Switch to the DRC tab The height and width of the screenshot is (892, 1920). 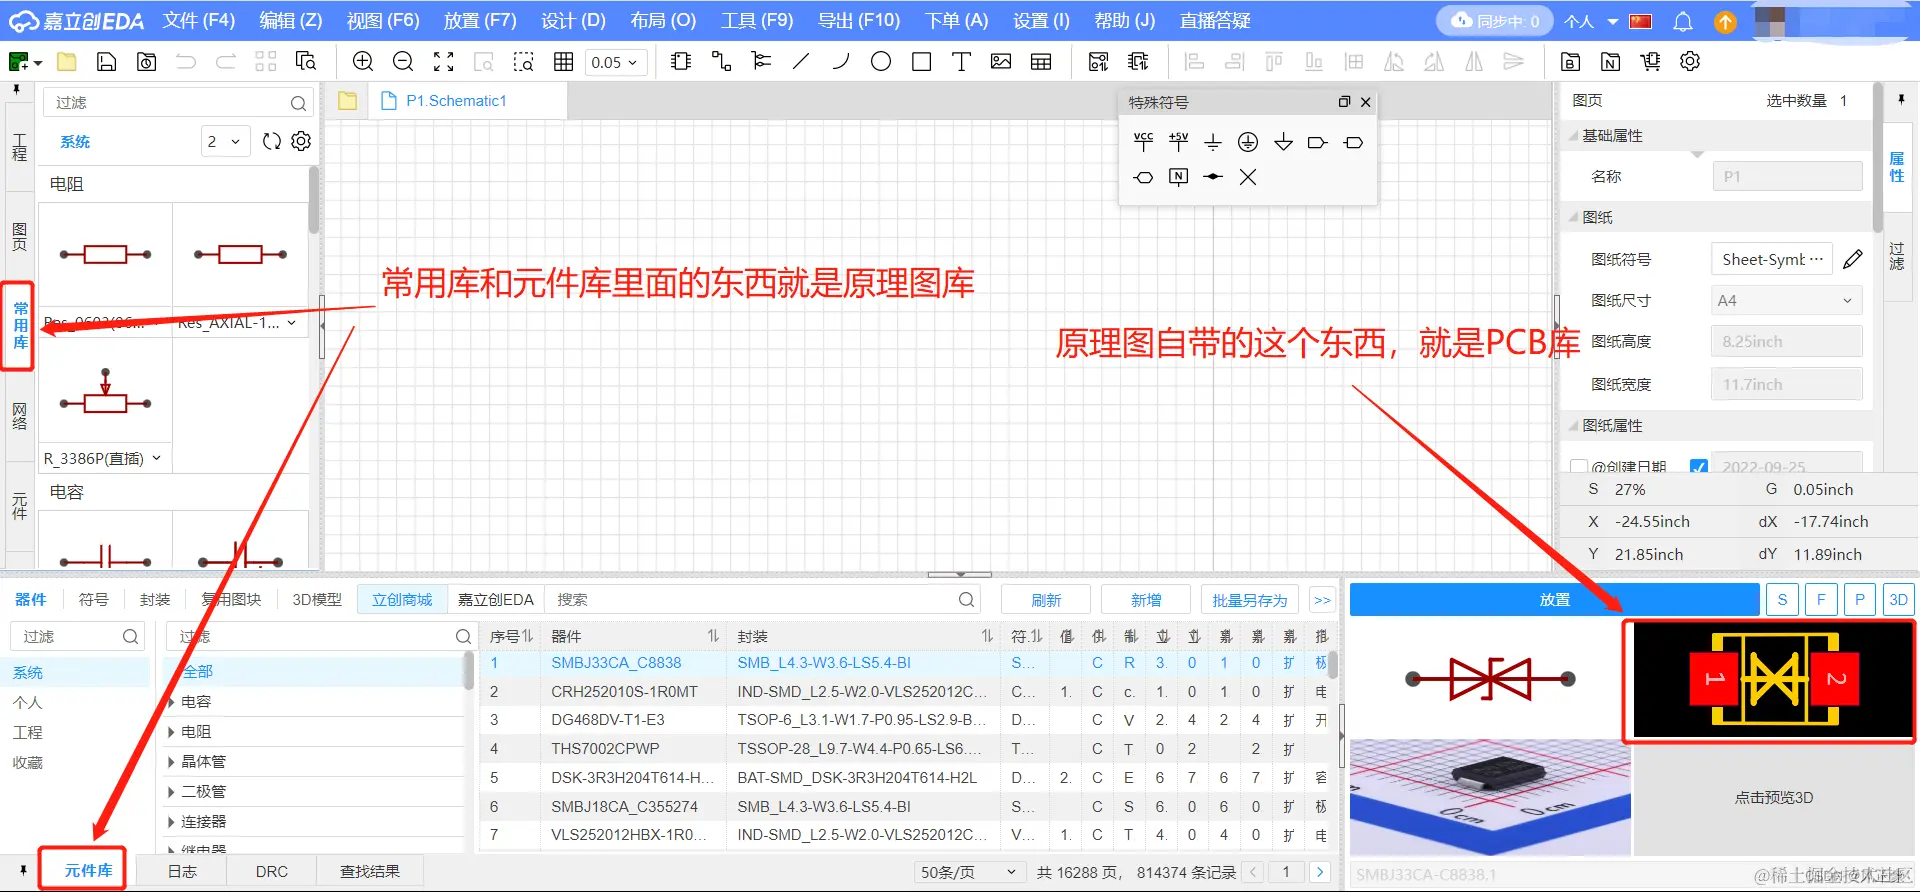pos(271,871)
